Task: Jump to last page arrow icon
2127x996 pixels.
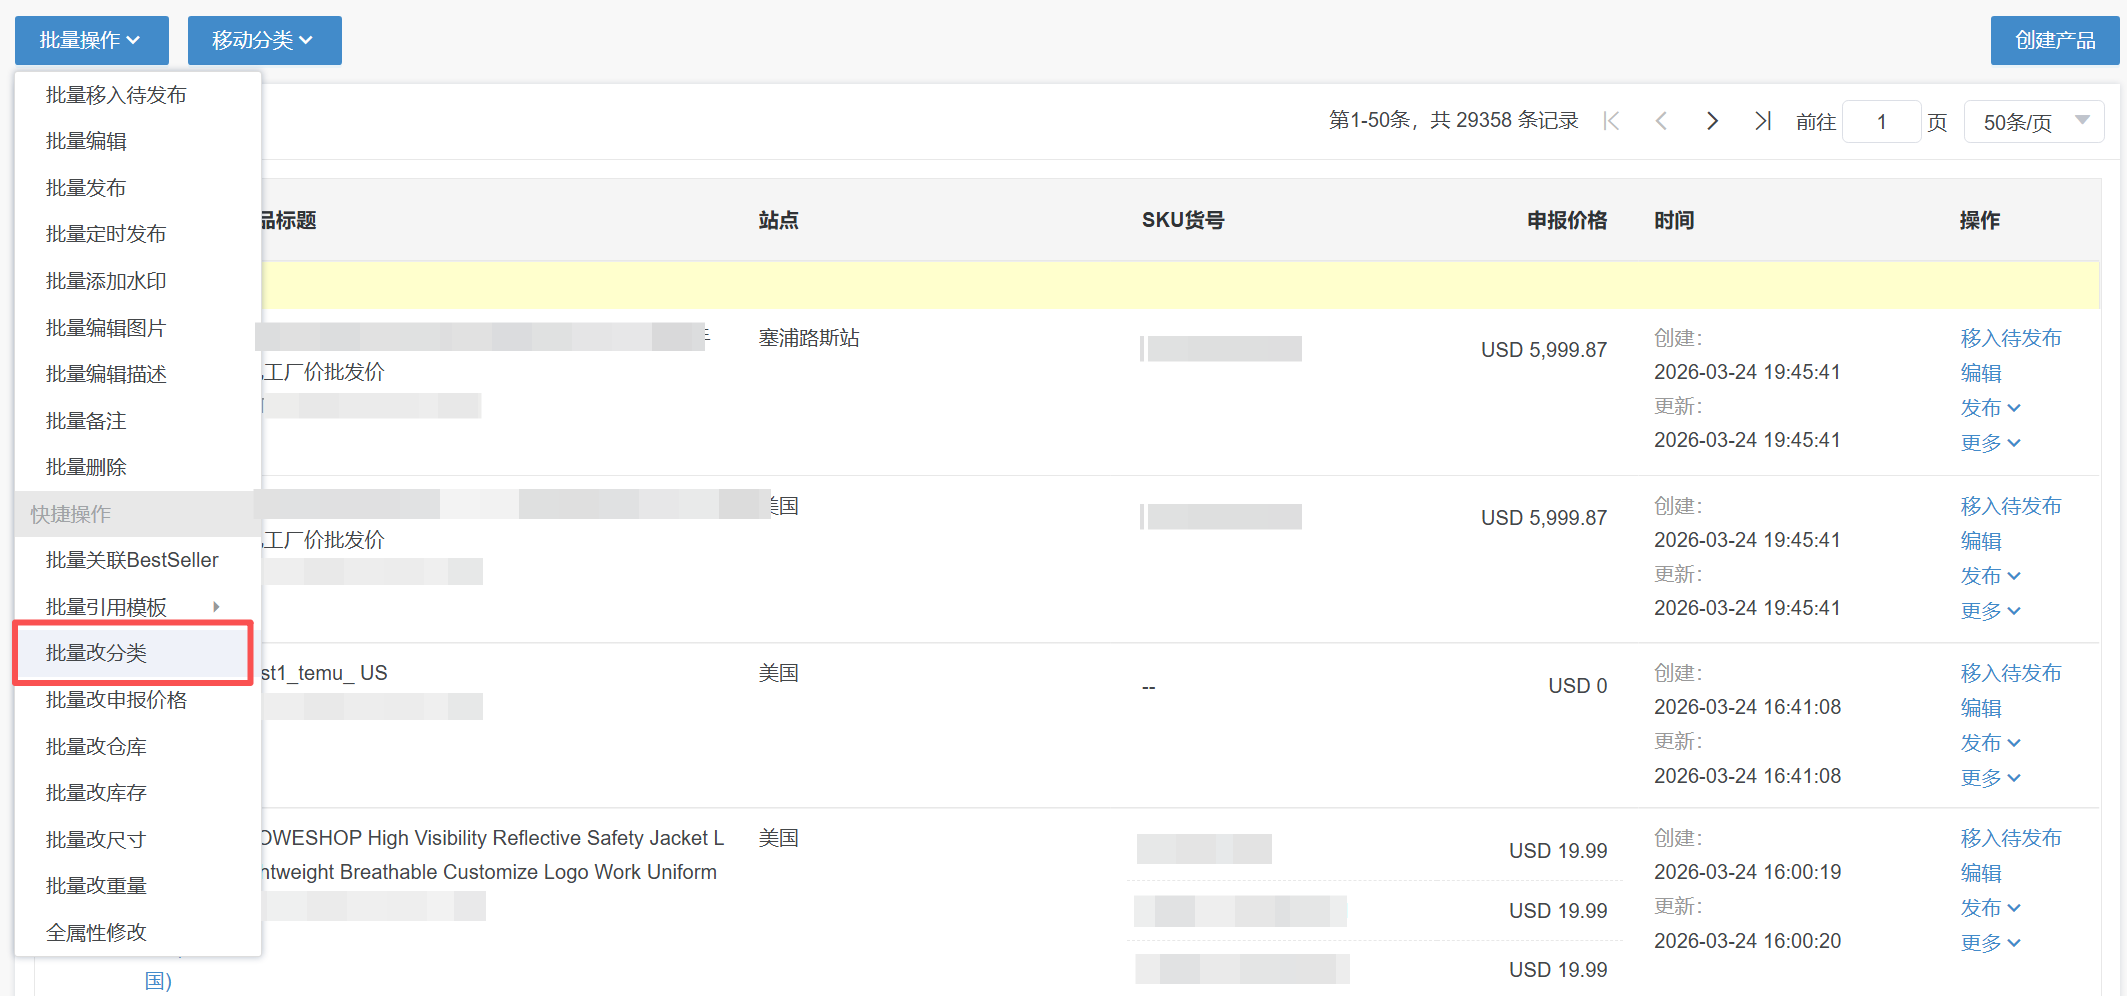Action: [x=1763, y=121]
